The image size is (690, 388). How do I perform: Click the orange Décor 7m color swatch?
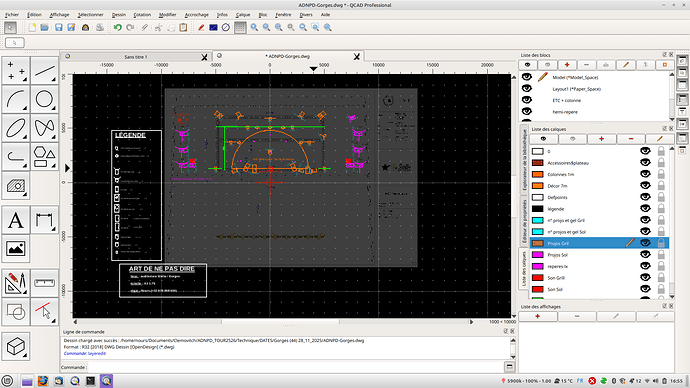coord(537,186)
